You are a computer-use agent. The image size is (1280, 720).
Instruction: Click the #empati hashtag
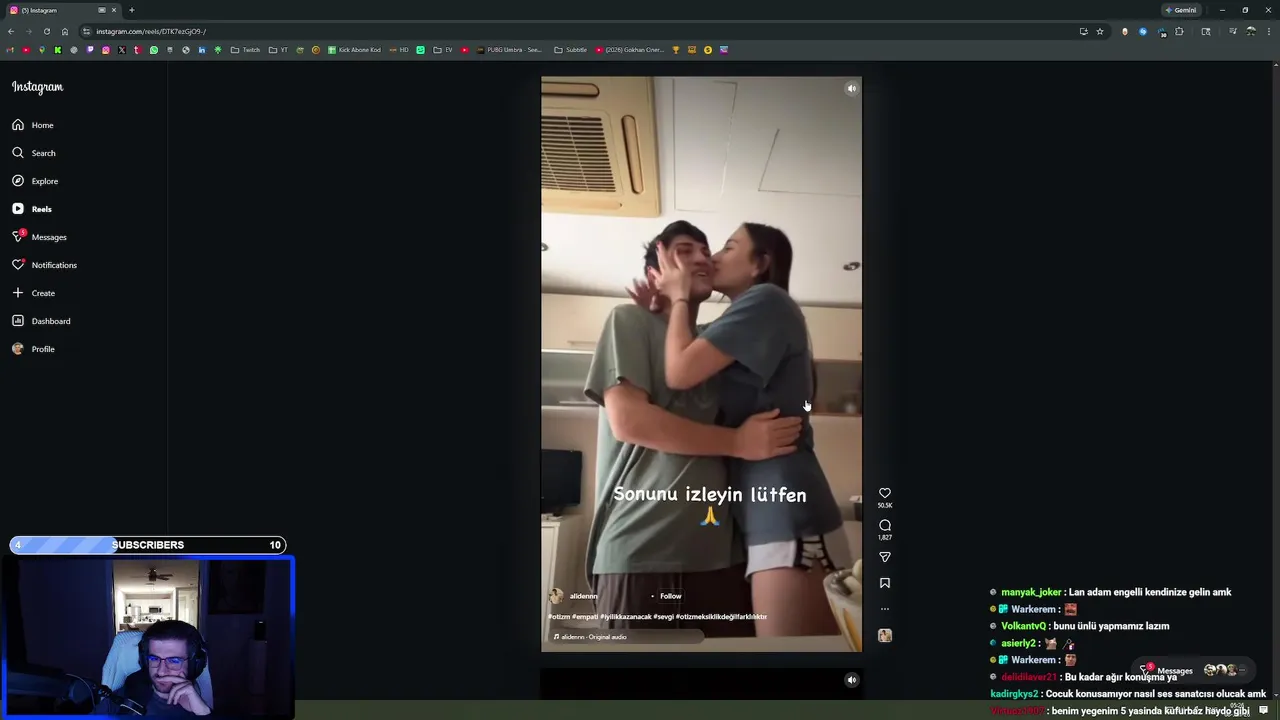pos(585,617)
